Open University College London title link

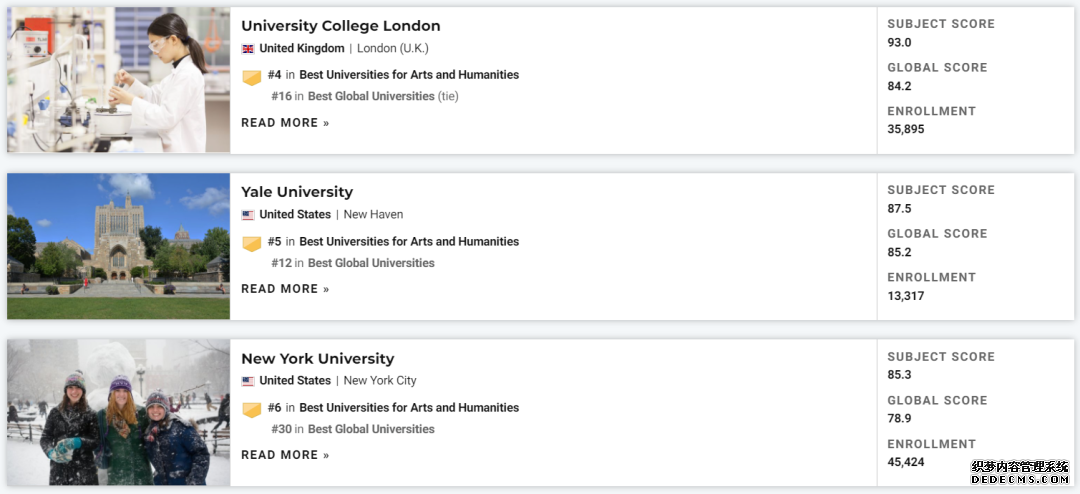340,26
